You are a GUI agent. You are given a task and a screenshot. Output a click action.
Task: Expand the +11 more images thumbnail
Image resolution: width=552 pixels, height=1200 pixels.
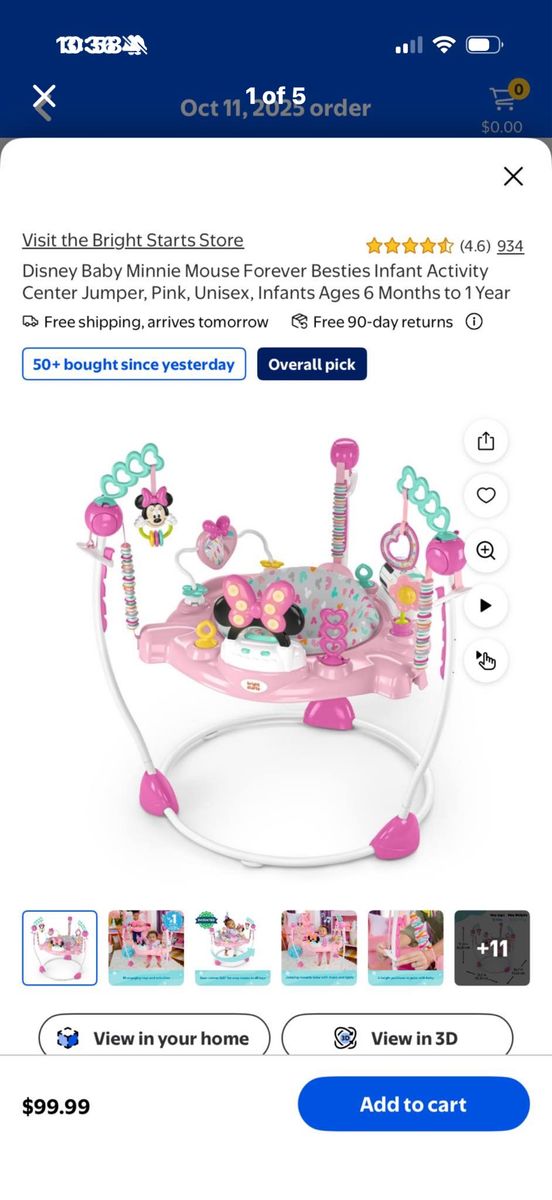click(492, 948)
